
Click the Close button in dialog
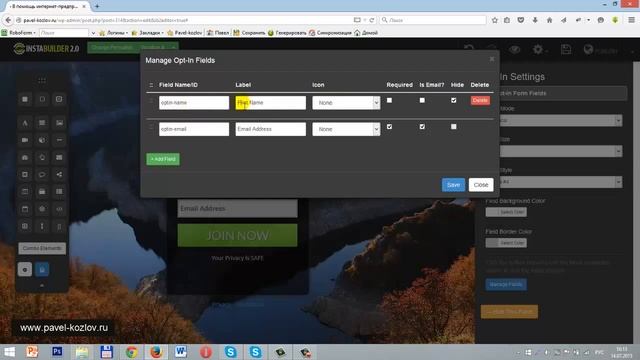pyautogui.click(x=481, y=185)
